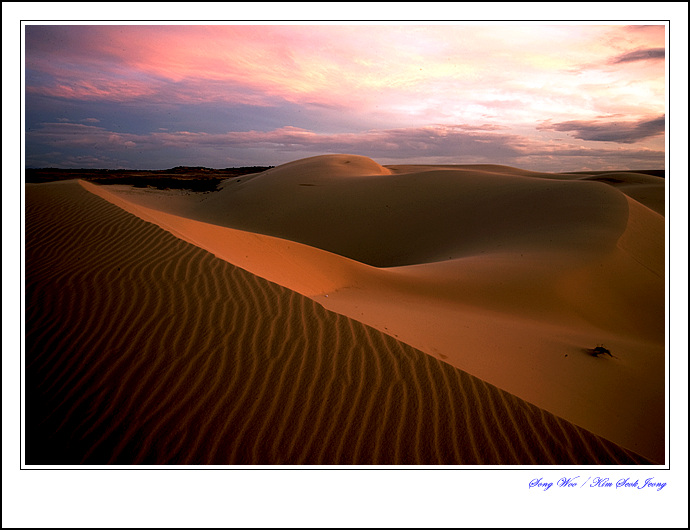Click the "Song Woo" part of the signature
This screenshot has height=530, width=690.
click(x=553, y=483)
